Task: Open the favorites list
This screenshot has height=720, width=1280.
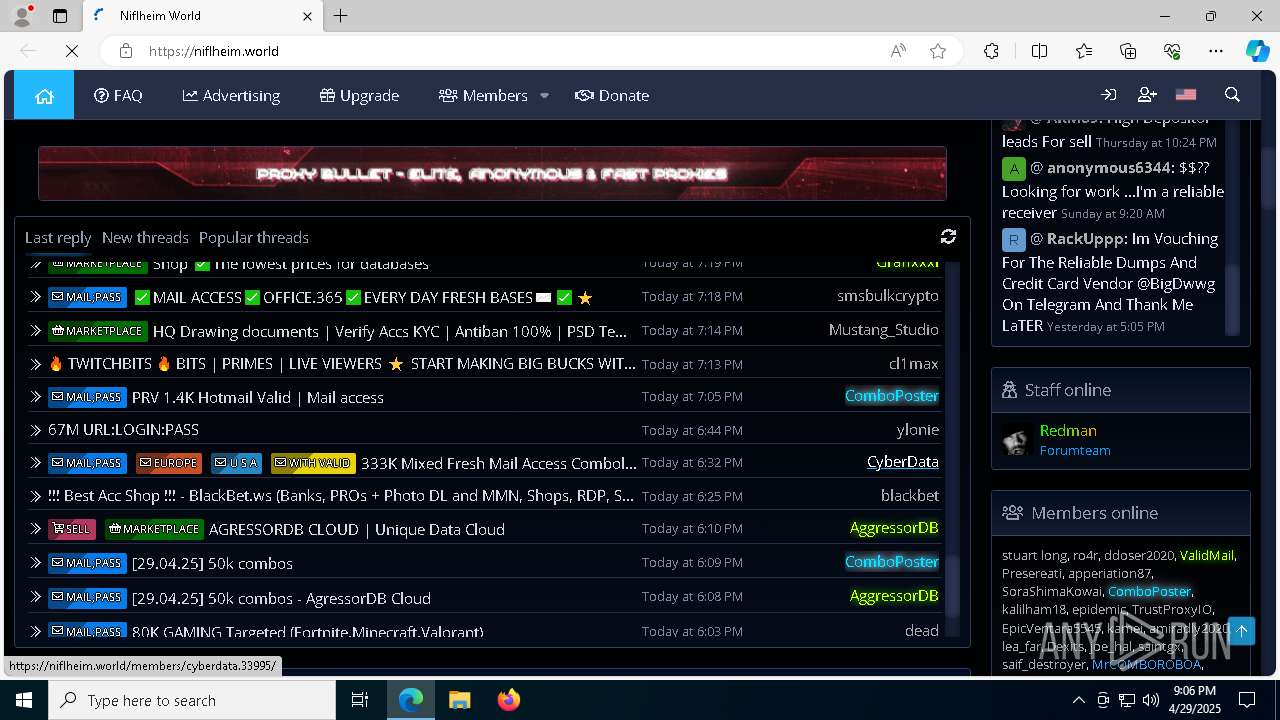Action: (x=1084, y=51)
